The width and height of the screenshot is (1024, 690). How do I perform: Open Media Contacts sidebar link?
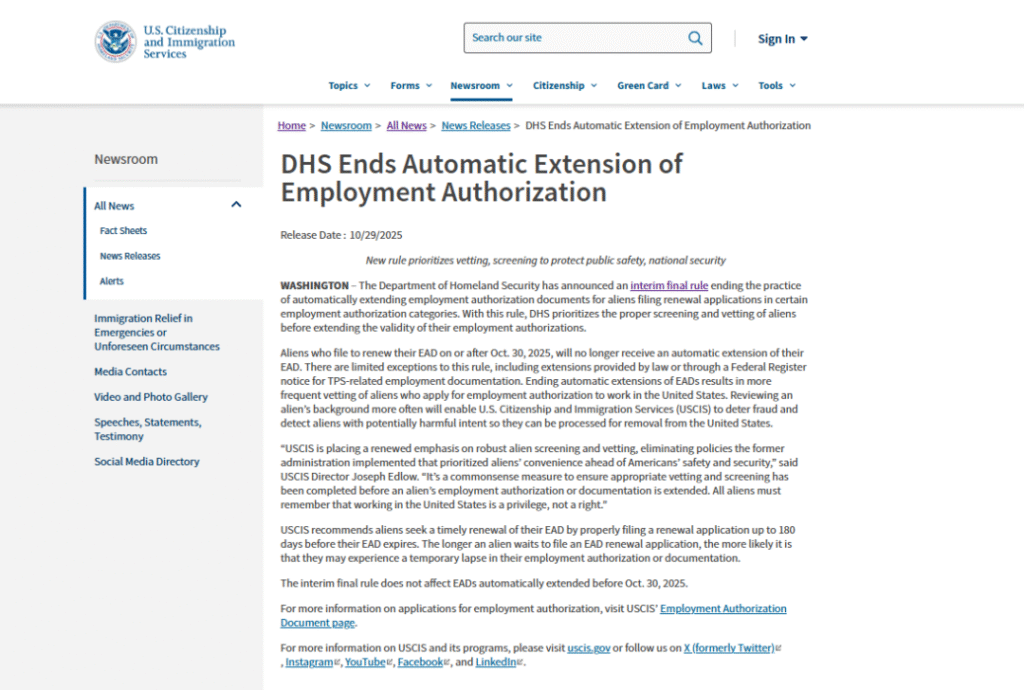(x=131, y=372)
